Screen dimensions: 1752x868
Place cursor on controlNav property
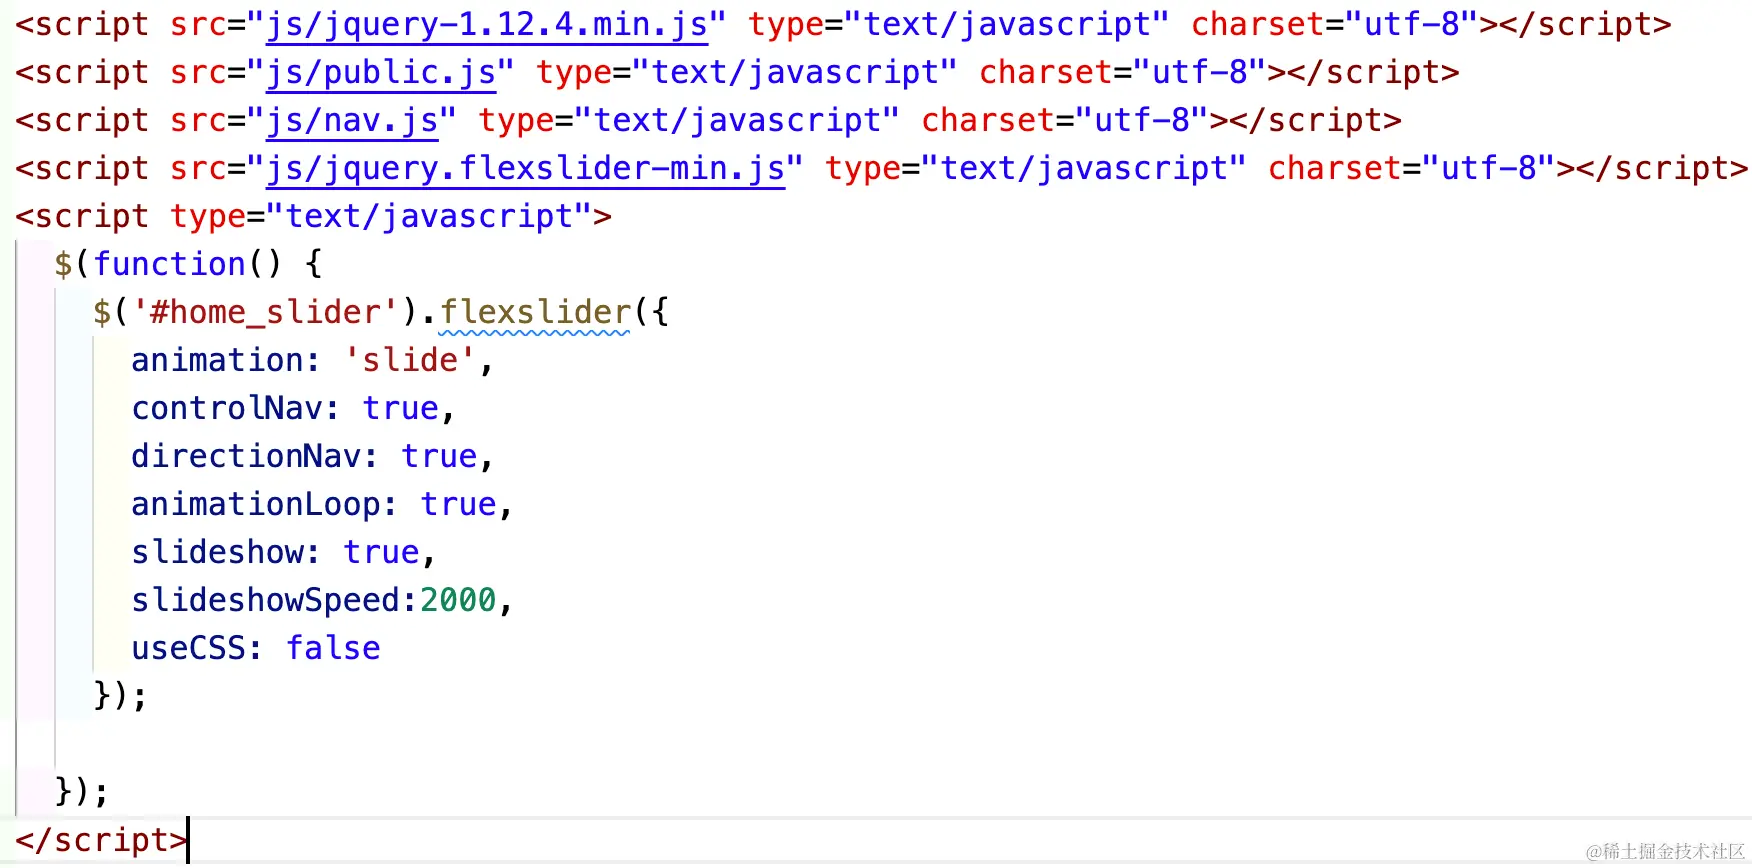[227, 408]
